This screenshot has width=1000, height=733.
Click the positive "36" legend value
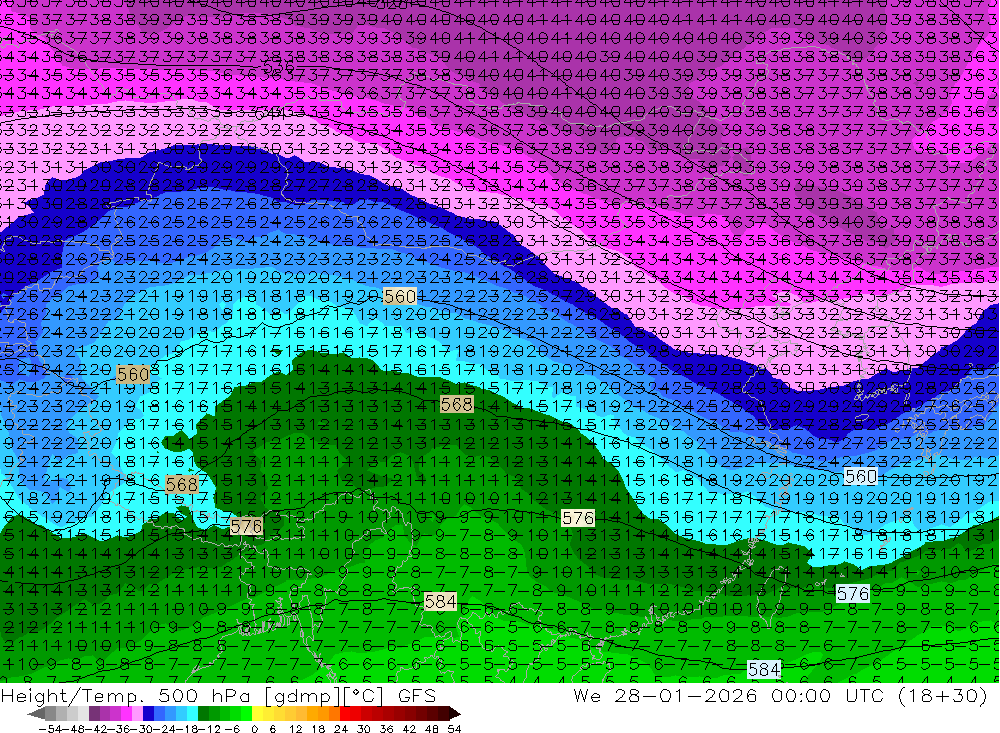[x=386, y=729]
